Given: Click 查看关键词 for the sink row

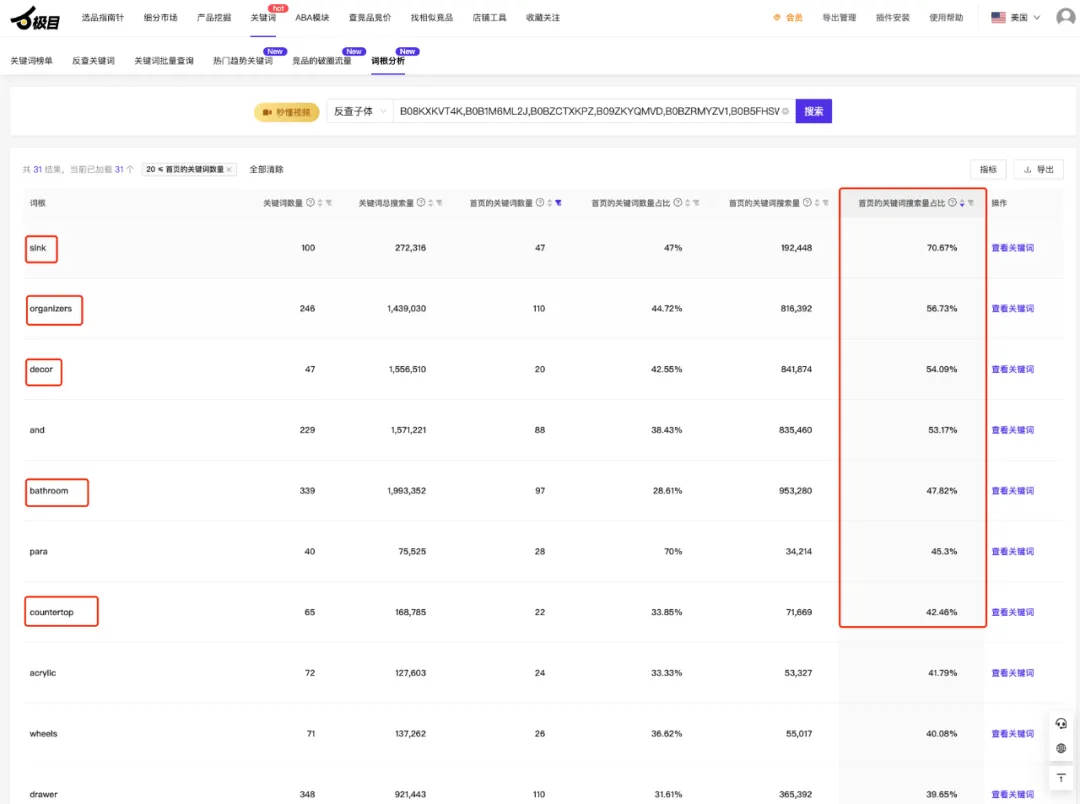Looking at the screenshot, I should coord(1012,248).
